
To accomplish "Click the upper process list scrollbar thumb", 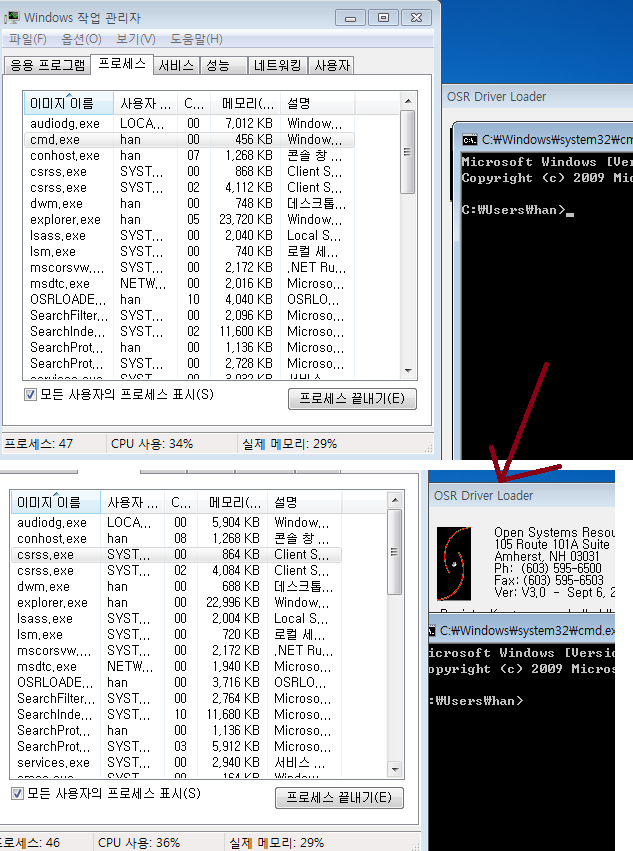I will 408,152.
